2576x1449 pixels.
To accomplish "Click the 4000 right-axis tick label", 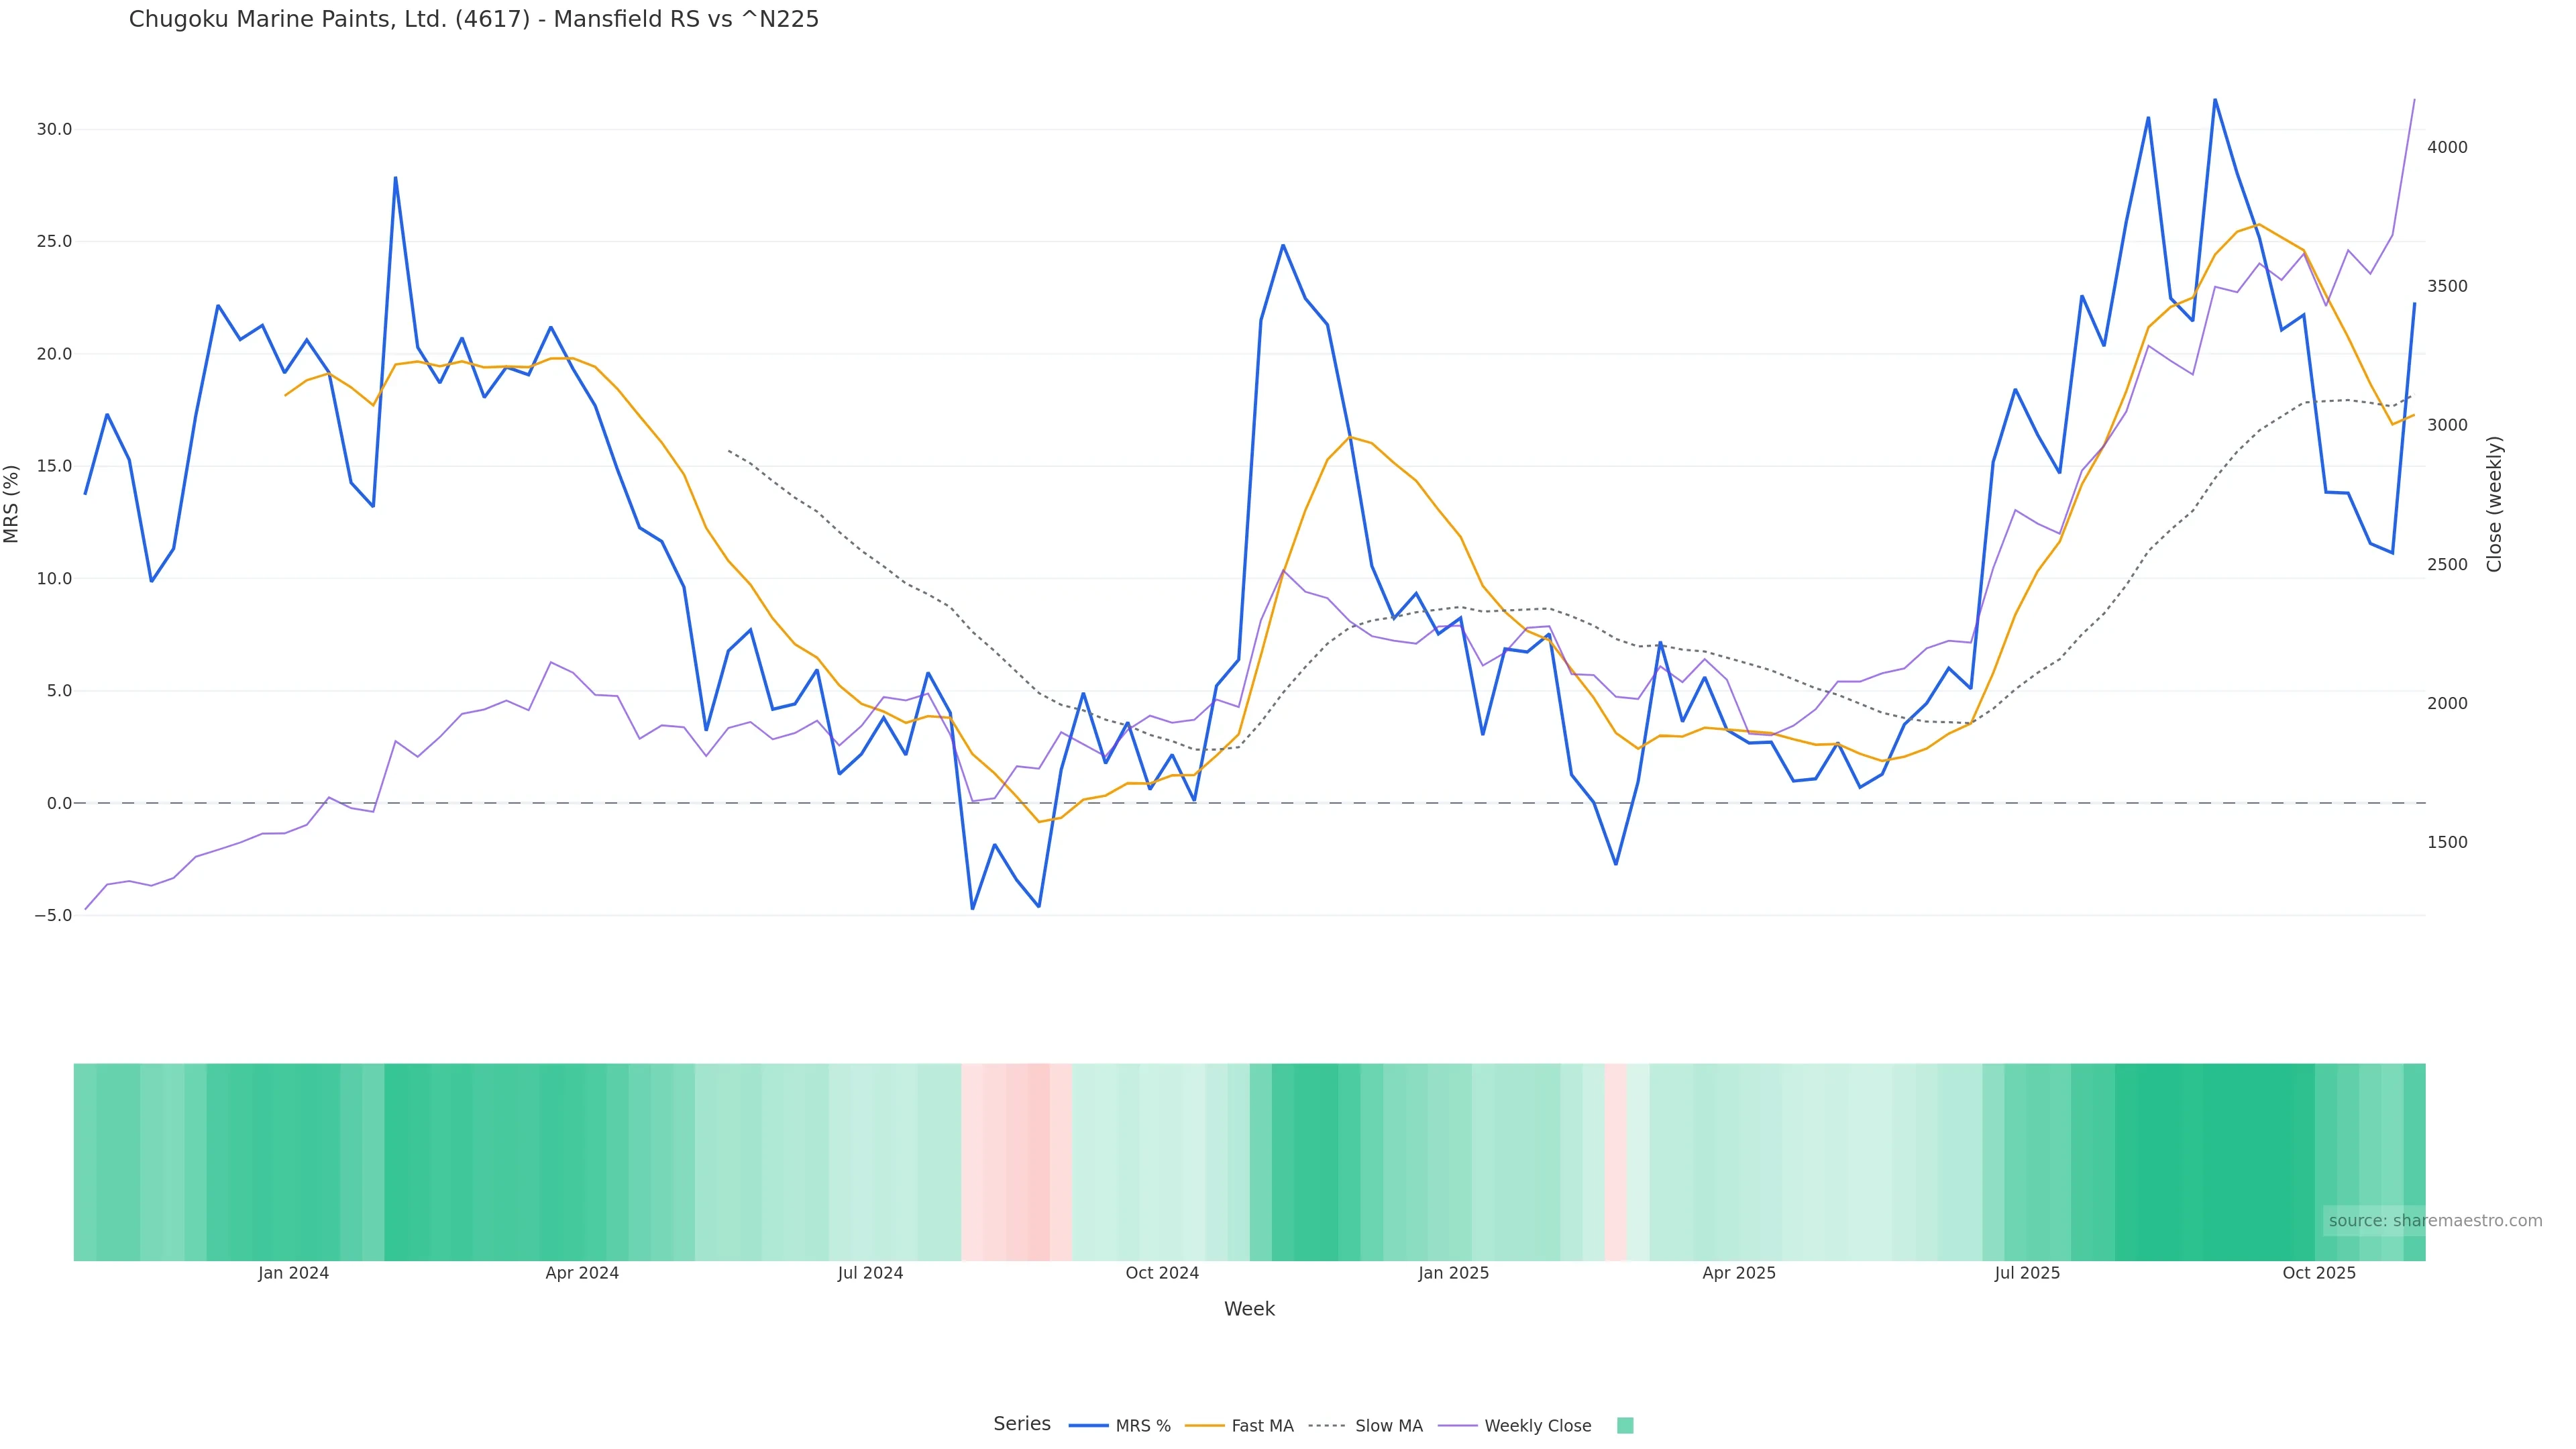I will pos(2447,147).
